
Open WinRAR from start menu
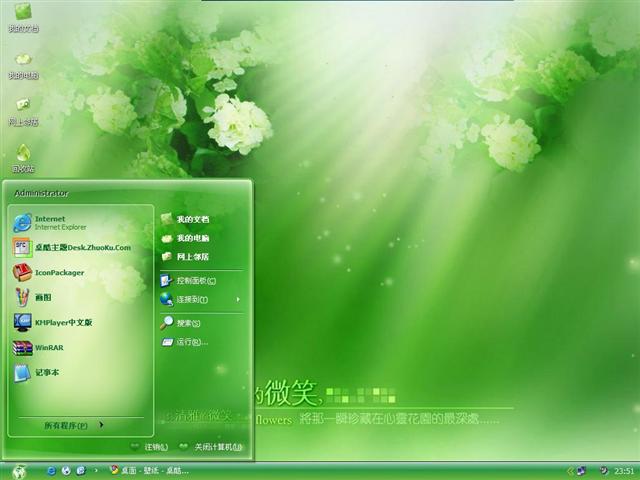pos(80,348)
